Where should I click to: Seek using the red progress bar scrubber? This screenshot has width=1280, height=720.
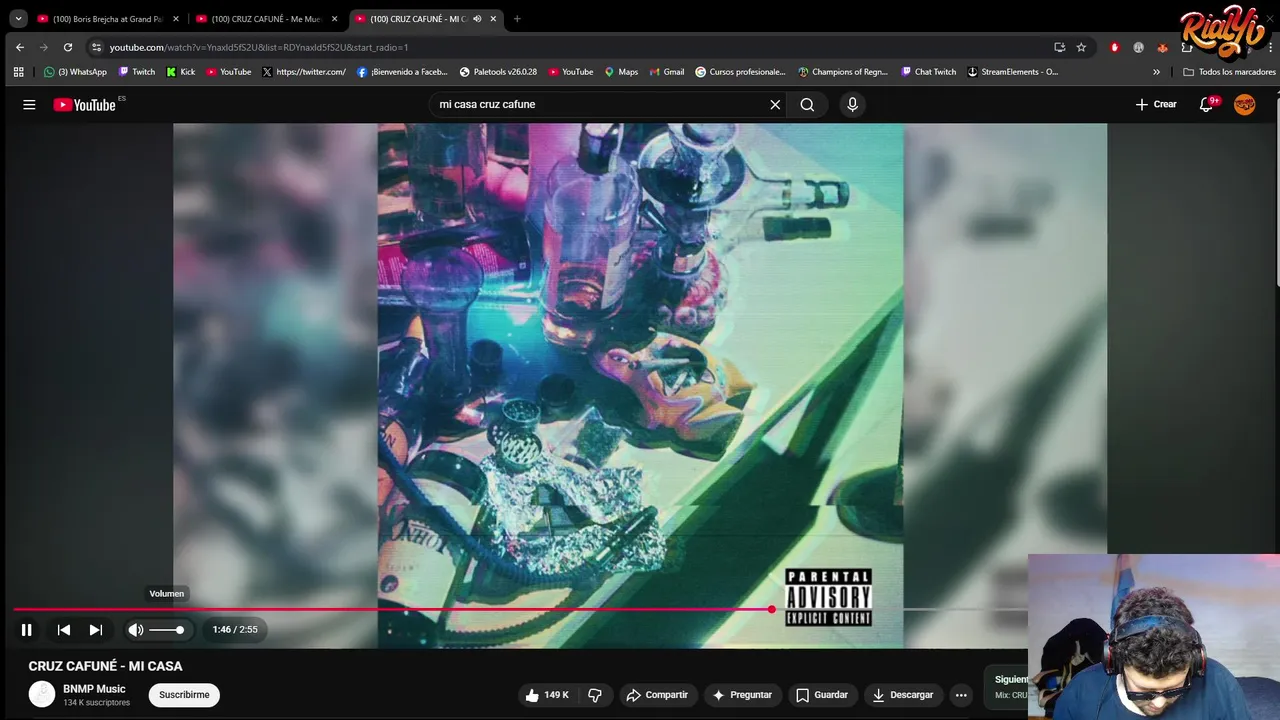coord(772,609)
